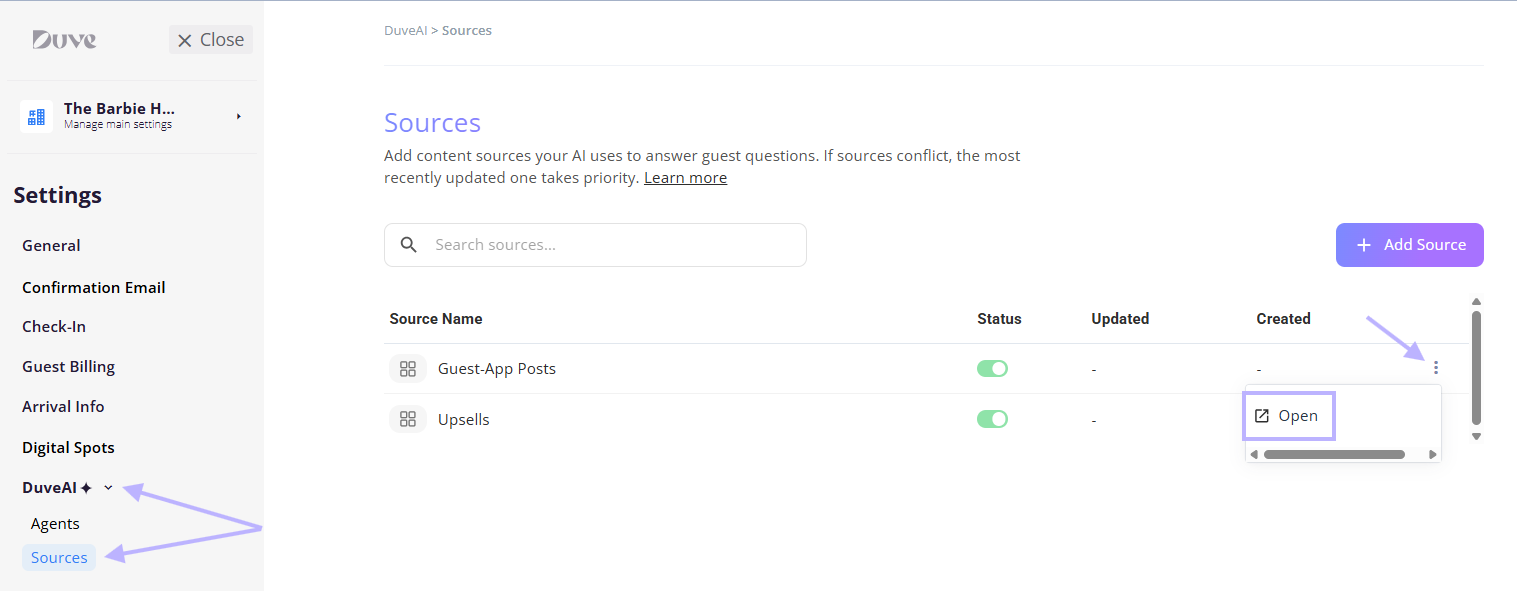Open the Check-In settings page
This screenshot has height=591, width=1517.
tap(54, 327)
